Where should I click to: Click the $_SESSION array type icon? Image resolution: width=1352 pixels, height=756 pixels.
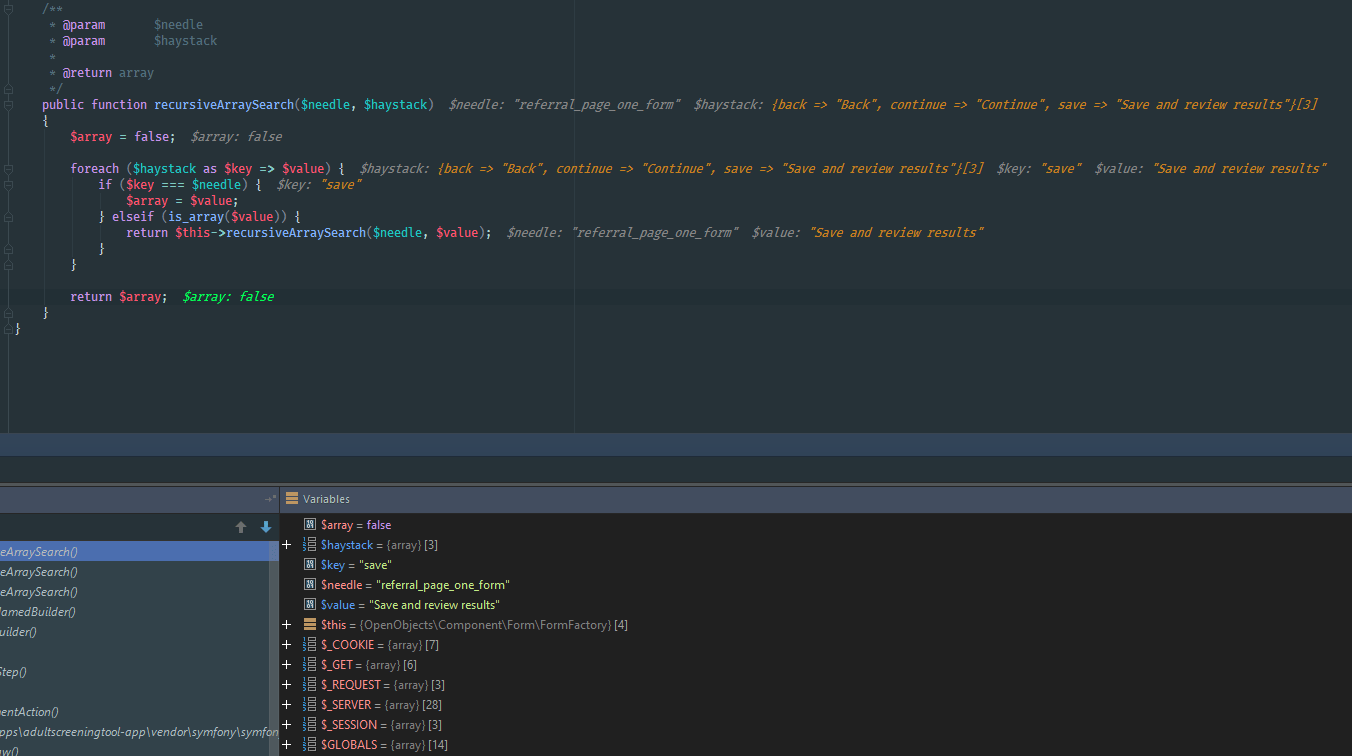point(310,725)
